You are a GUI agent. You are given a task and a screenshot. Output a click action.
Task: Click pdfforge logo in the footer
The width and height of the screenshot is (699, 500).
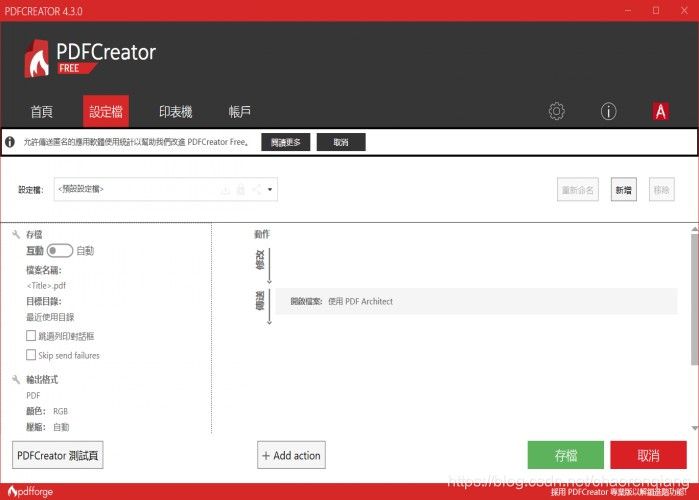point(30,491)
